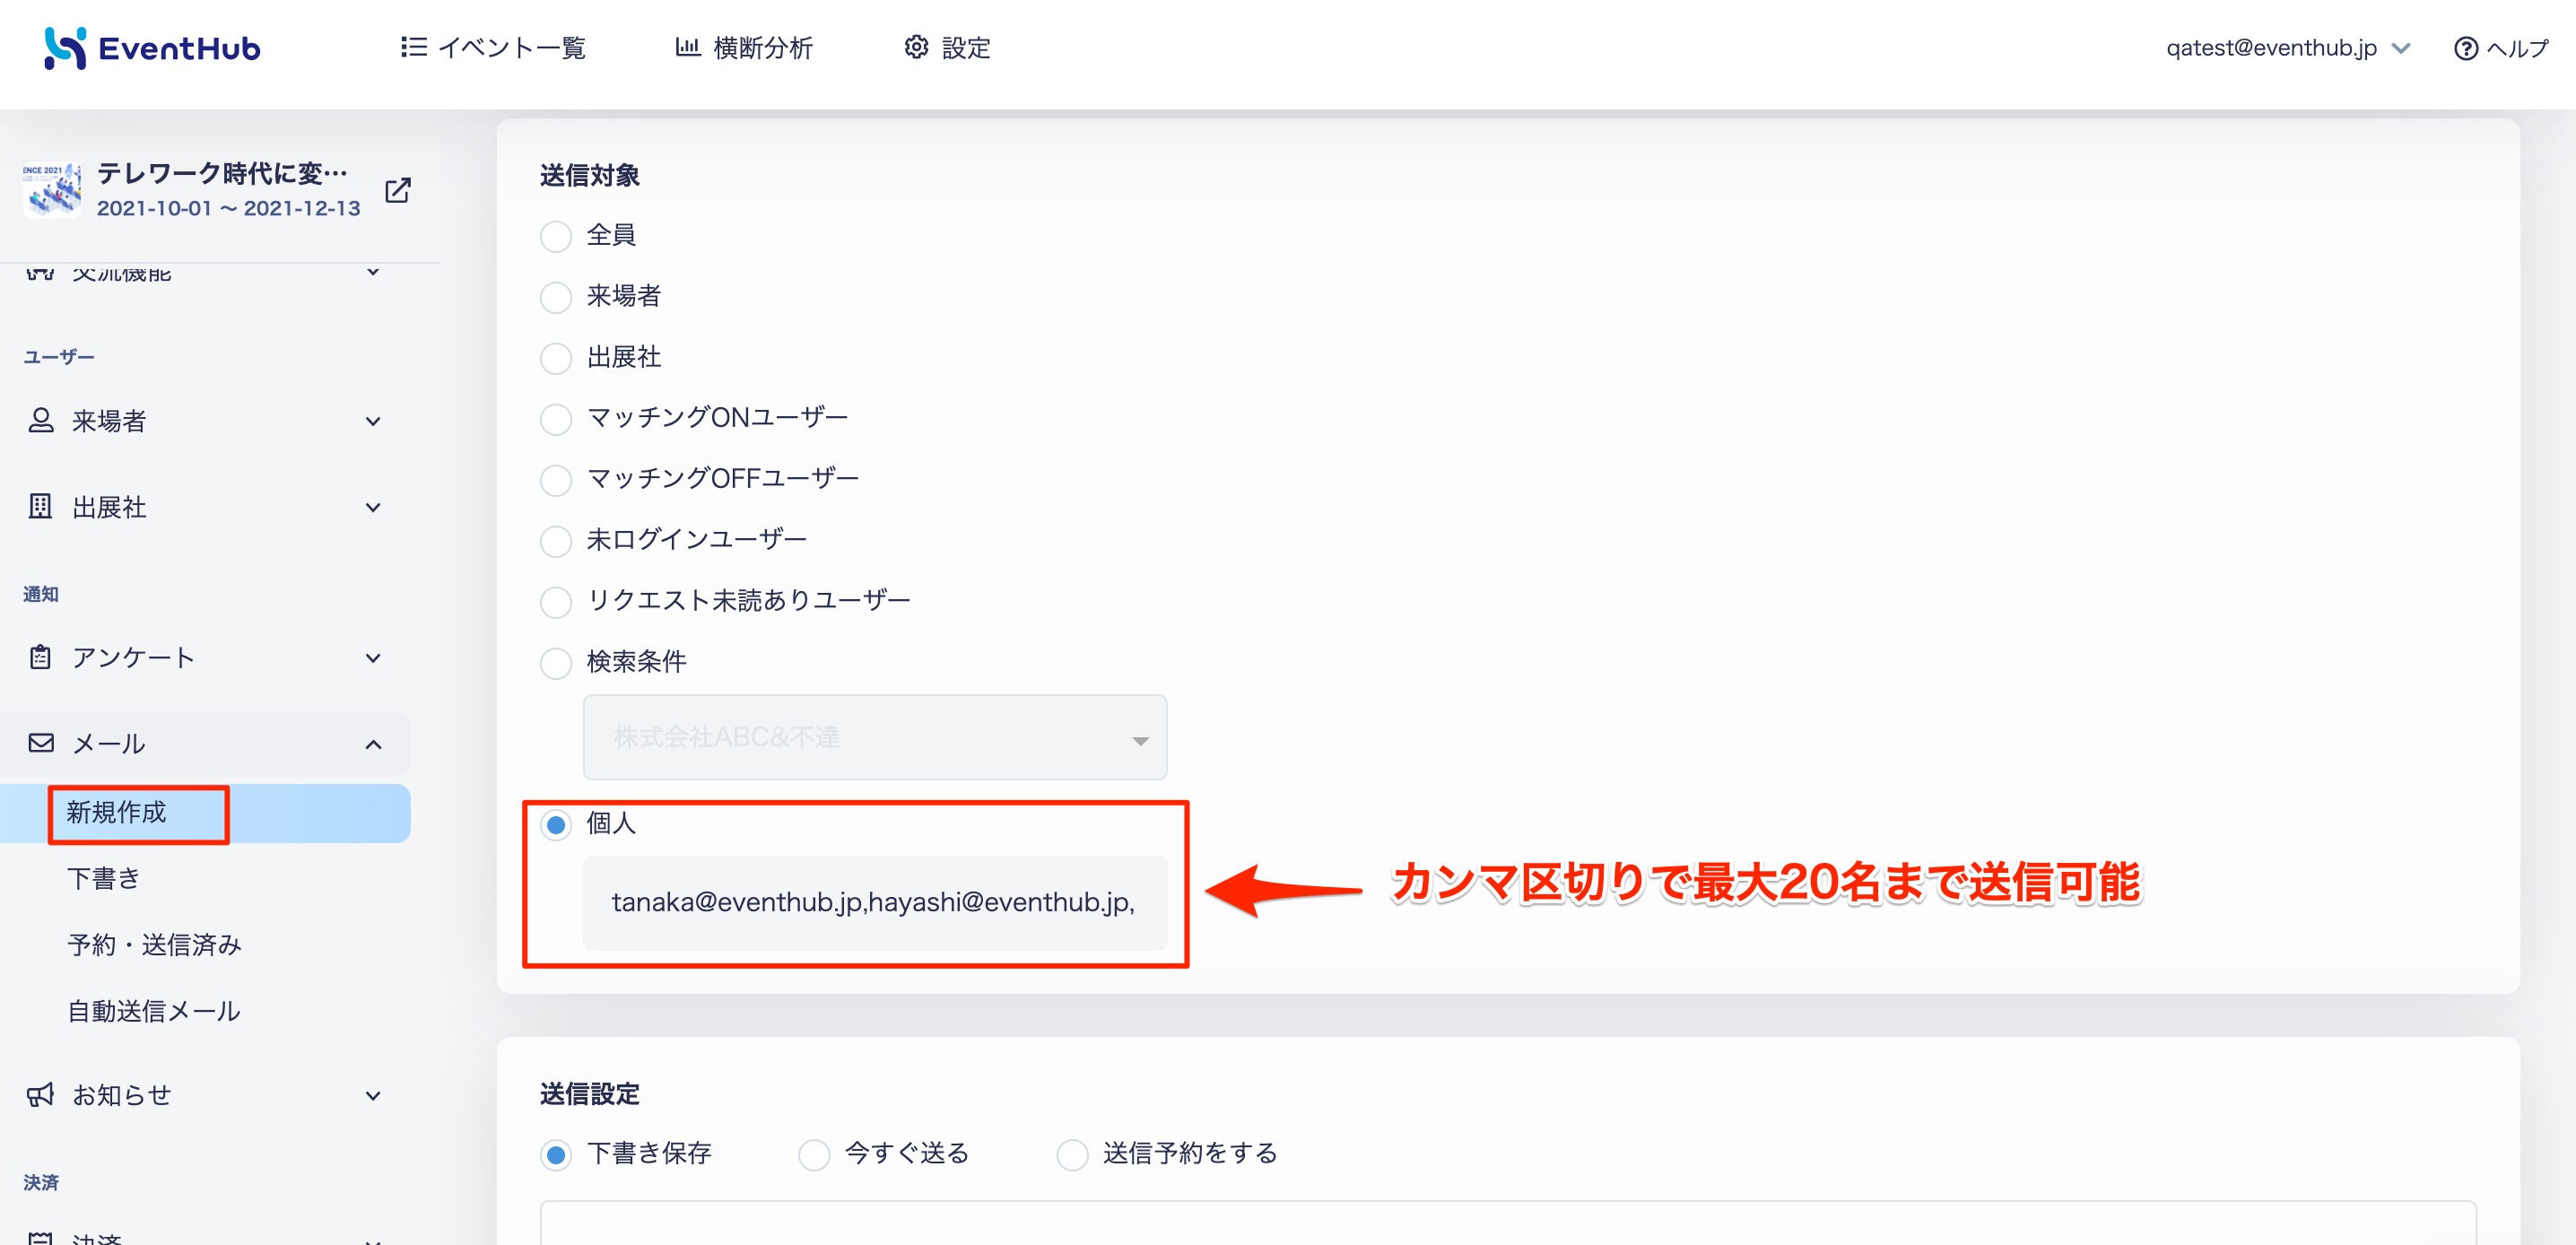This screenshot has height=1245, width=2576.
Task: Select マッチングONユーザー radio button
Action: 556,419
